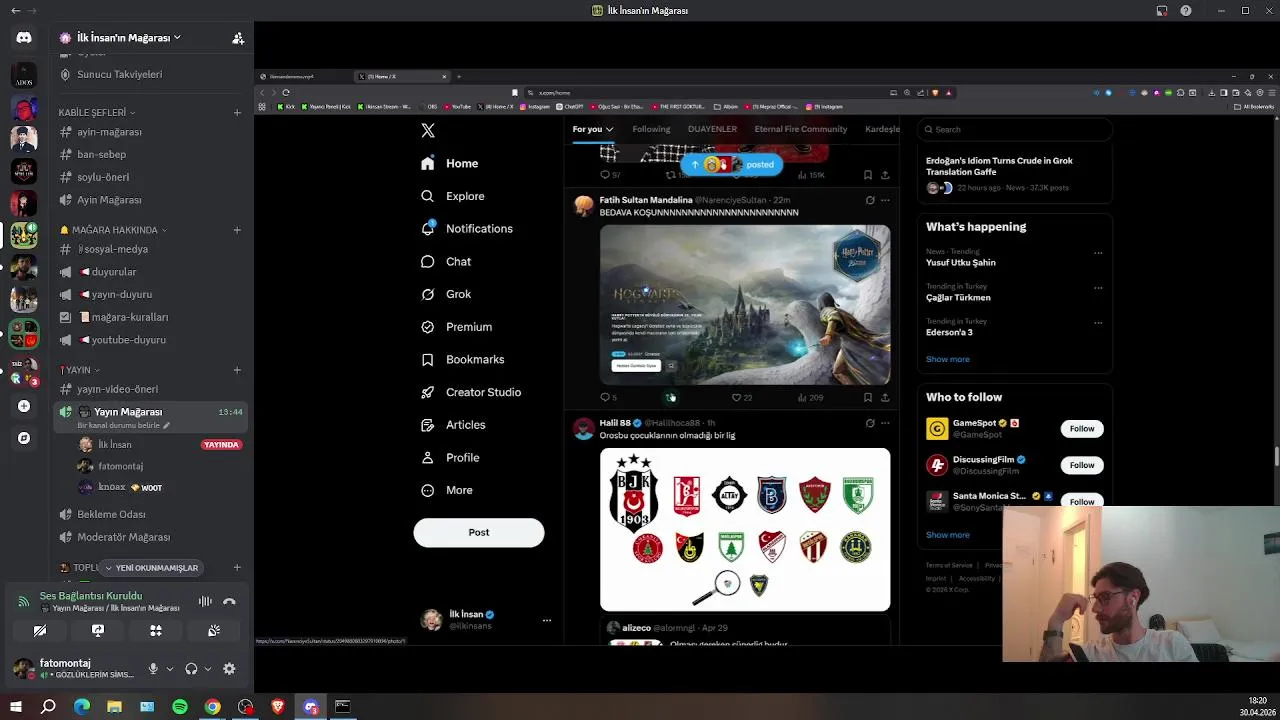
Task: Open Discover servers compass icon
Action: [x=24, y=438]
